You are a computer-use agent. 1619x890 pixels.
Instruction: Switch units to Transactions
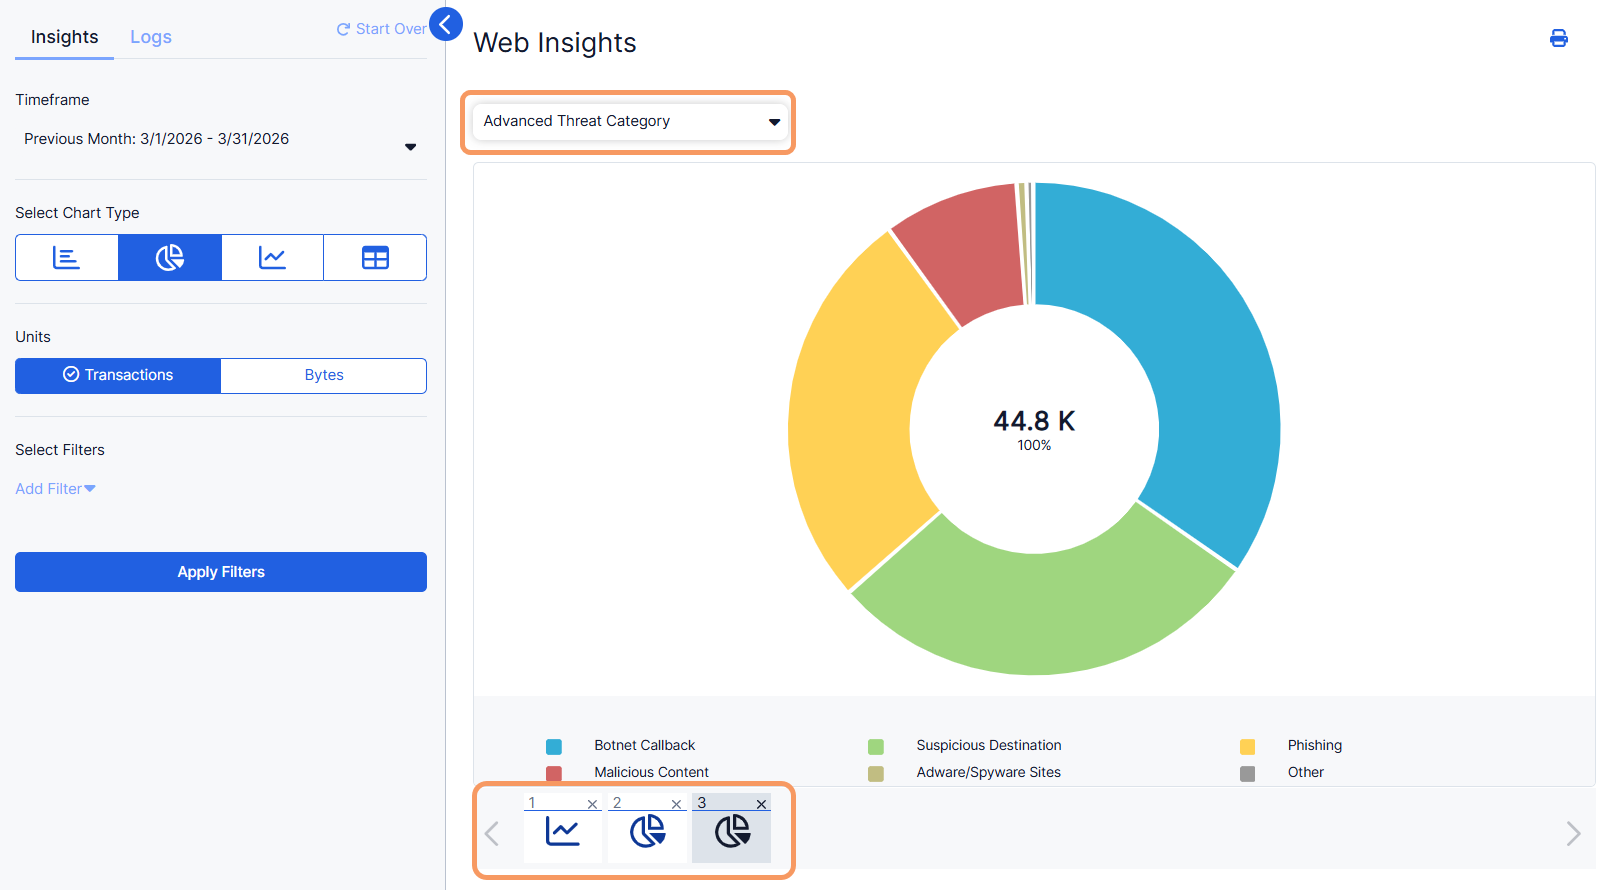click(x=118, y=375)
